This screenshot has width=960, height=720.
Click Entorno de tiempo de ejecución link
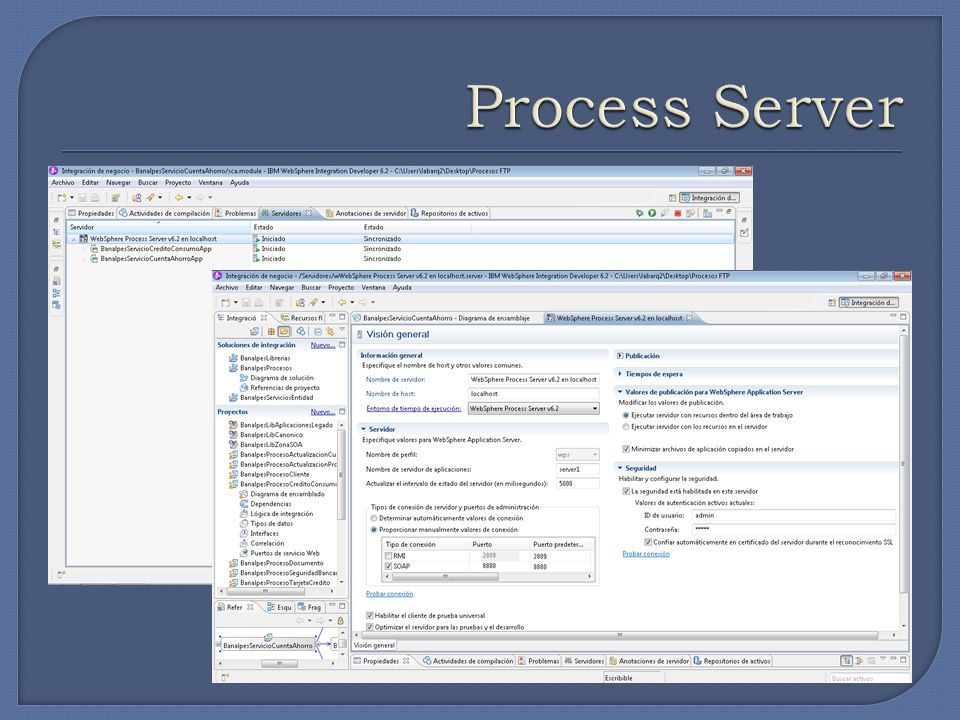pyautogui.click(x=413, y=408)
